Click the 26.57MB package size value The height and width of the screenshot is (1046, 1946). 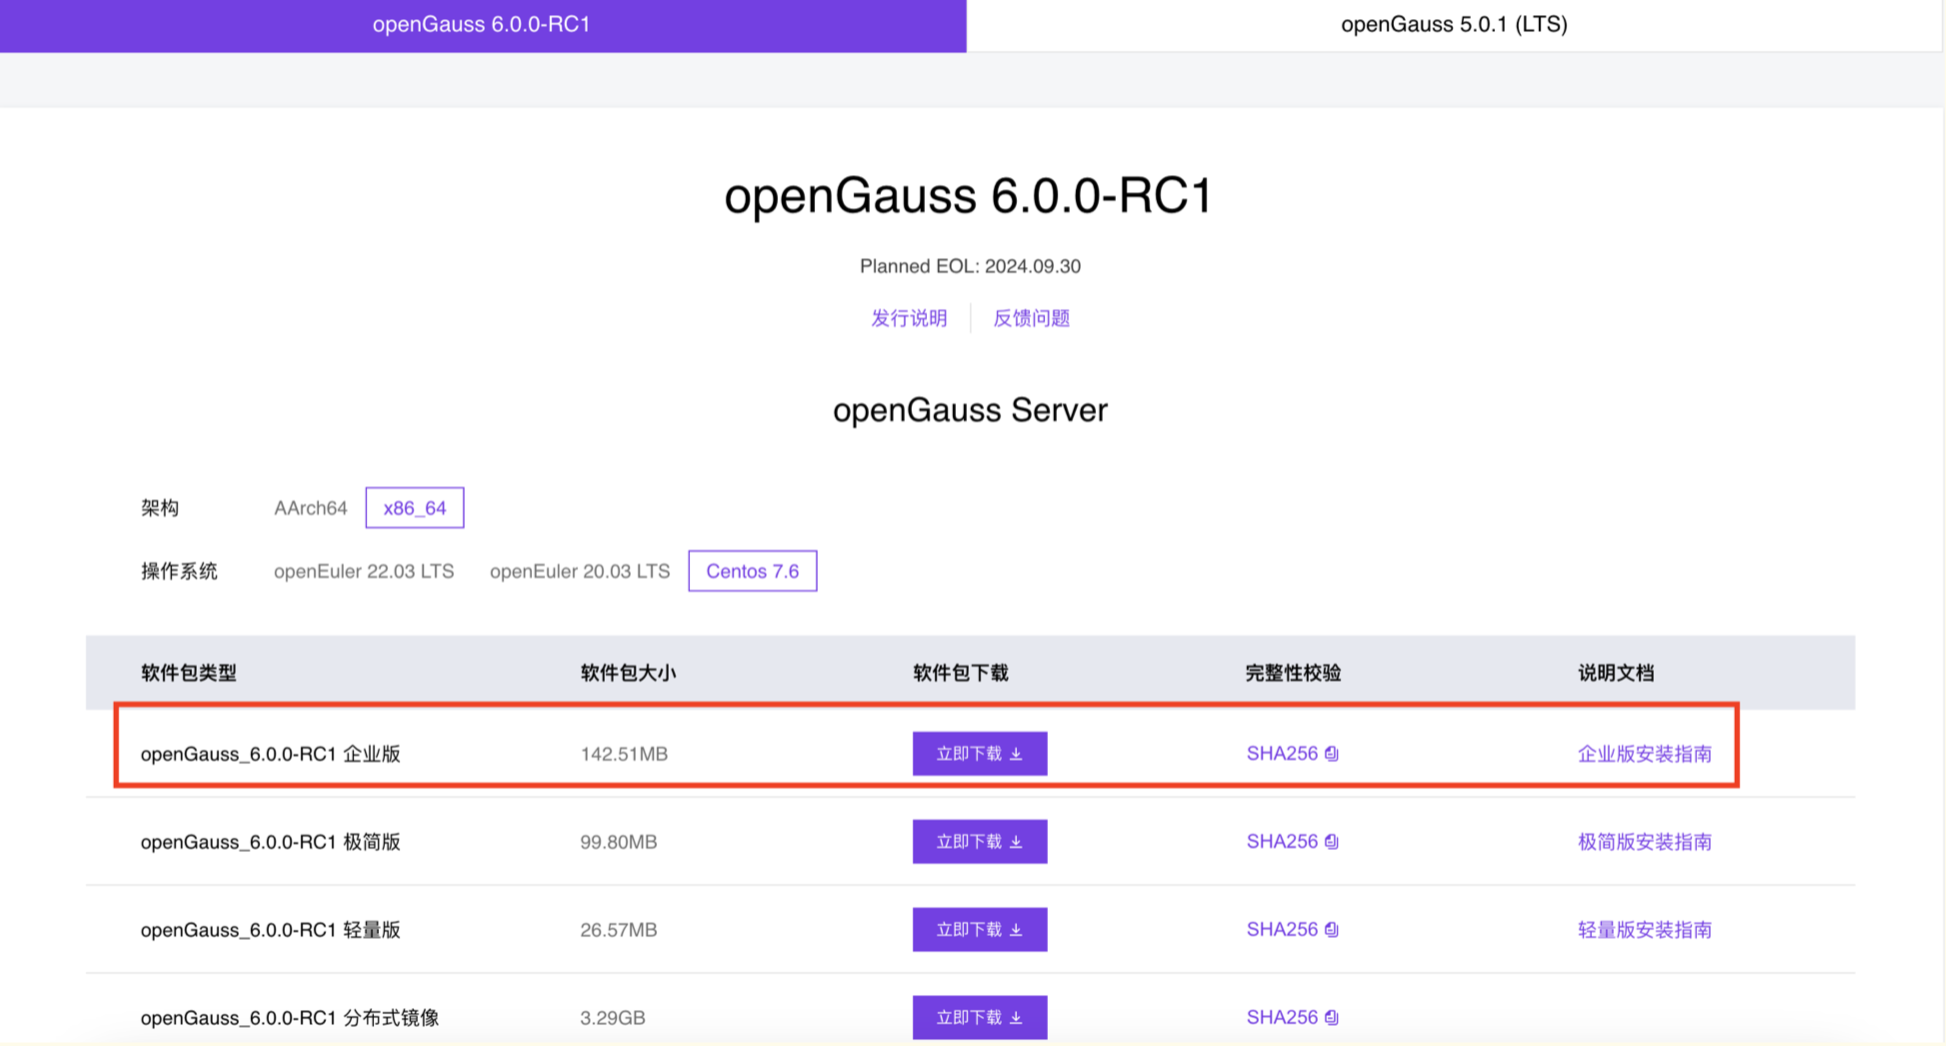tap(619, 930)
